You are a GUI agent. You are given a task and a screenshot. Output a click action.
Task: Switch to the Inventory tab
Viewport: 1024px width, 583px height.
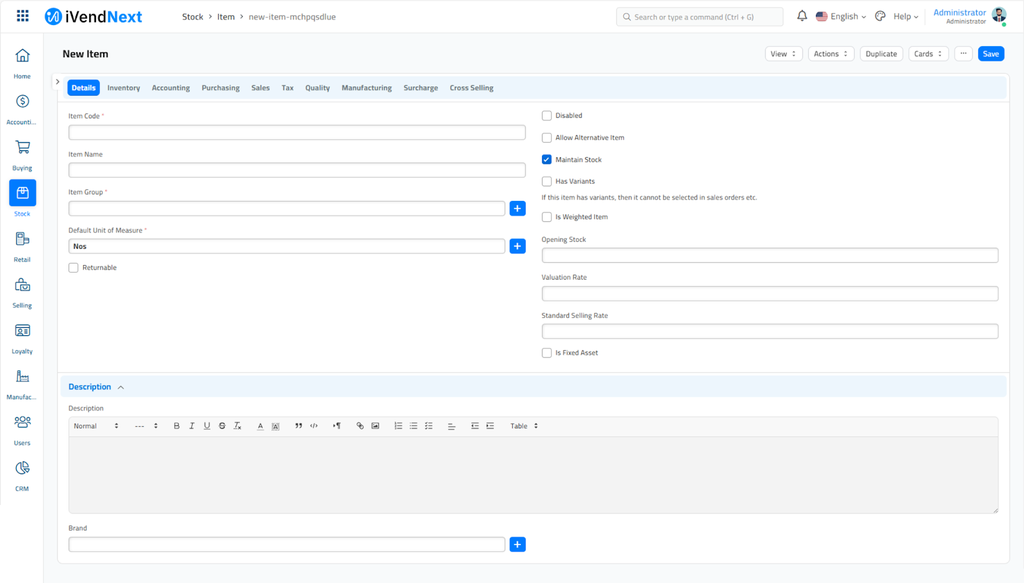click(x=123, y=88)
